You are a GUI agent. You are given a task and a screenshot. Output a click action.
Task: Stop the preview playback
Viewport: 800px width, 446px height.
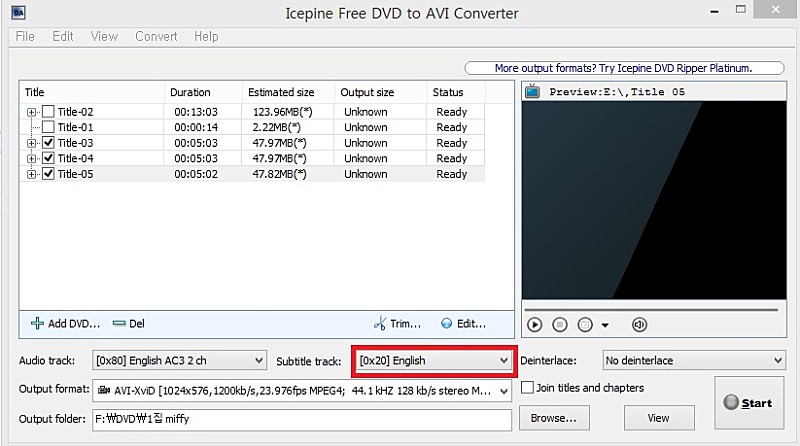coord(560,325)
